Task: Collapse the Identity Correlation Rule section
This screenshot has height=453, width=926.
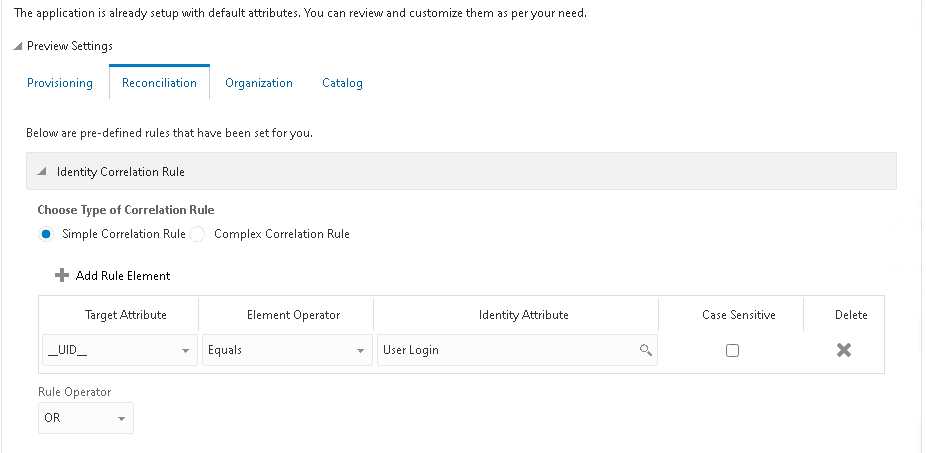Action: tap(41, 172)
